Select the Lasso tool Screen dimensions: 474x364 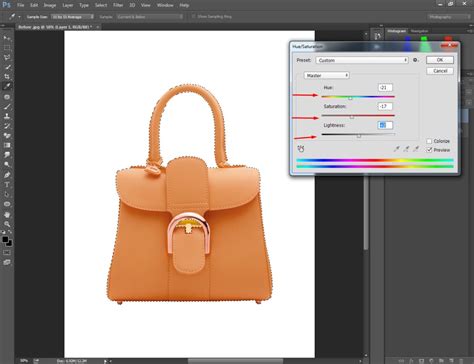point(7,58)
